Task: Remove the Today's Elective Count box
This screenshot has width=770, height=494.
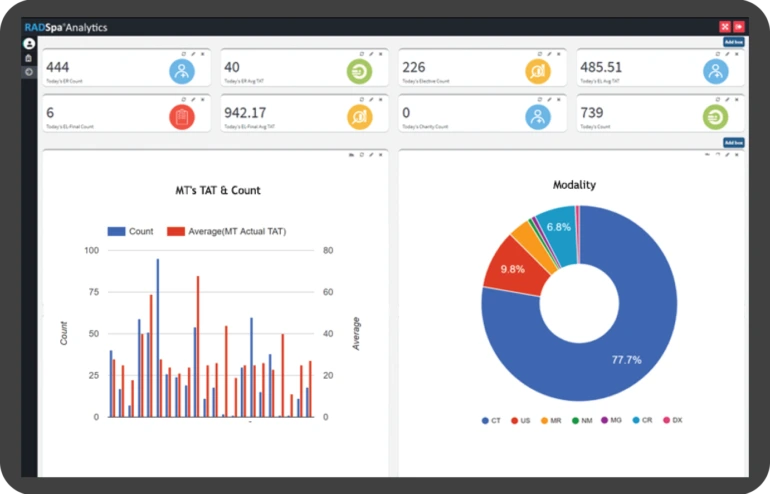Action: [x=558, y=54]
